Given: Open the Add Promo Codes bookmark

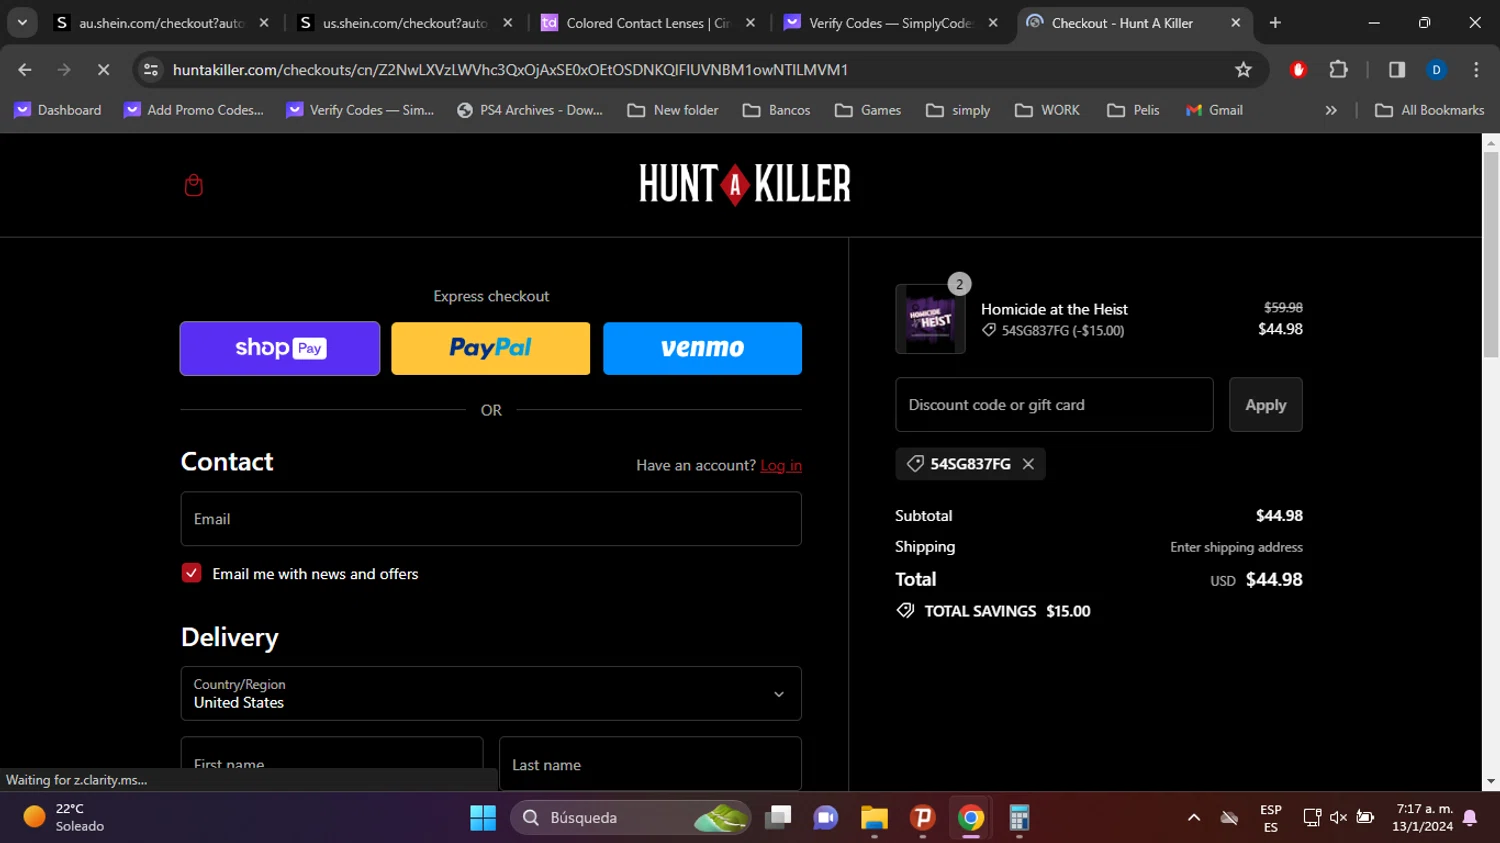Looking at the screenshot, I should [194, 110].
